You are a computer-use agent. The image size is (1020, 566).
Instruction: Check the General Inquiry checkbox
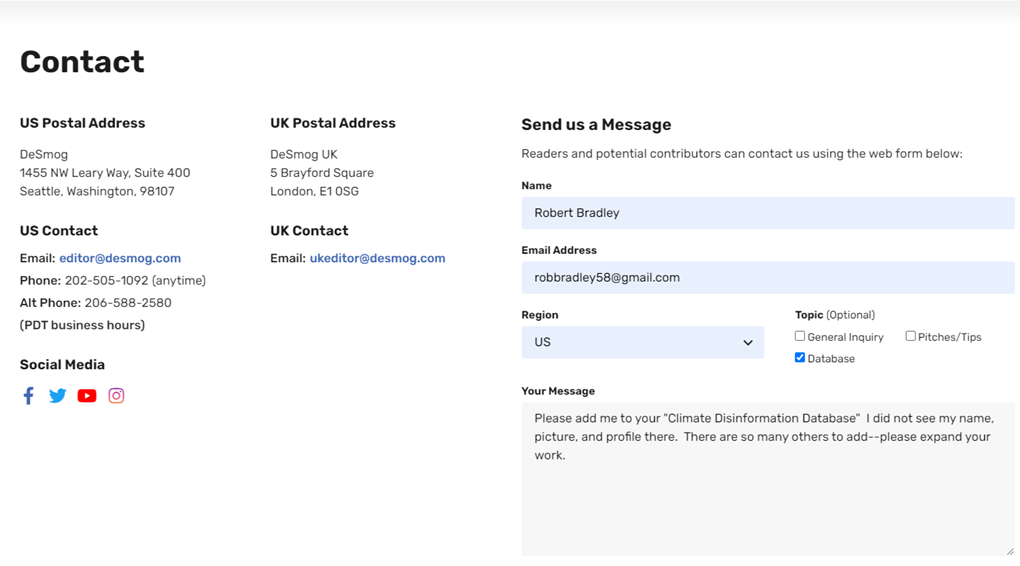(x=799, y=336)
